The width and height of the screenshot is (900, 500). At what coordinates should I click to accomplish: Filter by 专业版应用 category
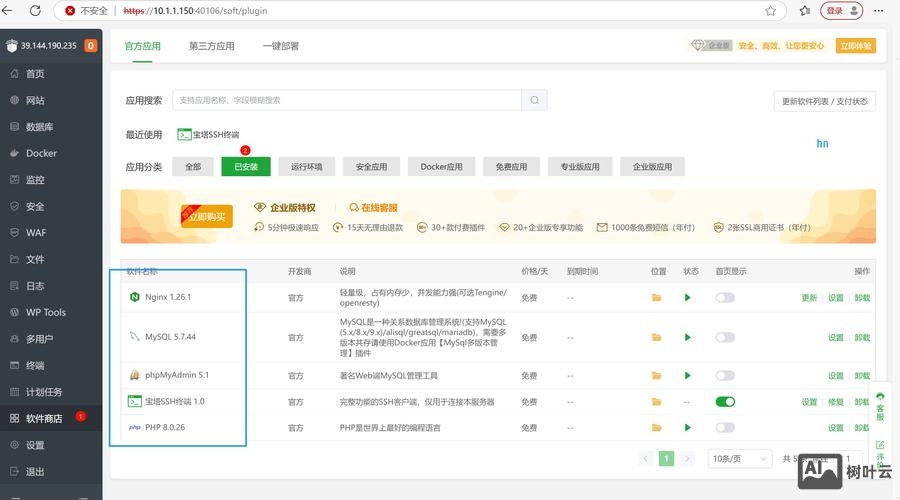tap(580, 166)
